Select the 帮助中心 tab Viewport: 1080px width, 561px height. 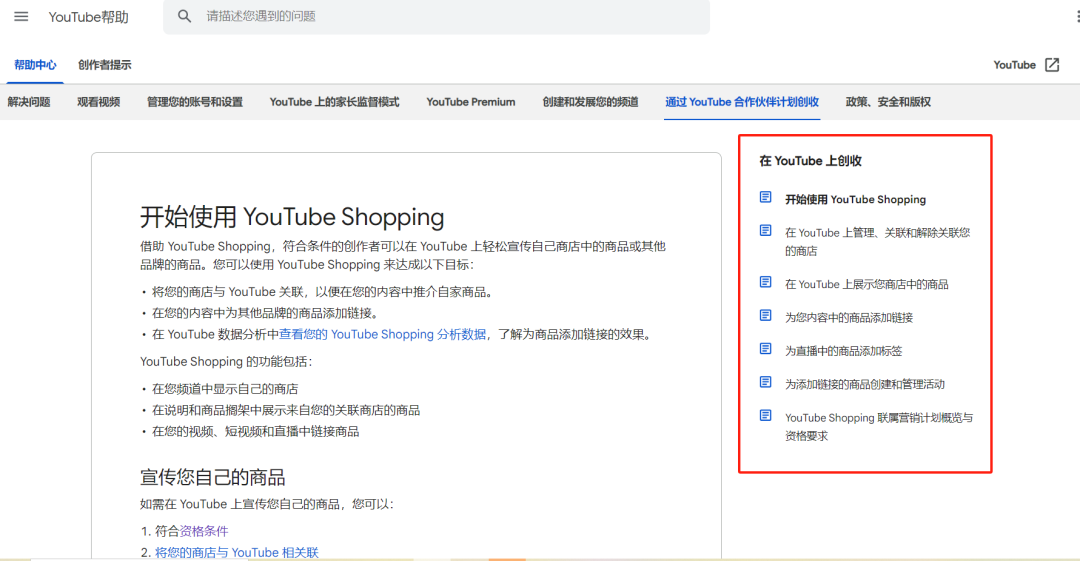35,65
